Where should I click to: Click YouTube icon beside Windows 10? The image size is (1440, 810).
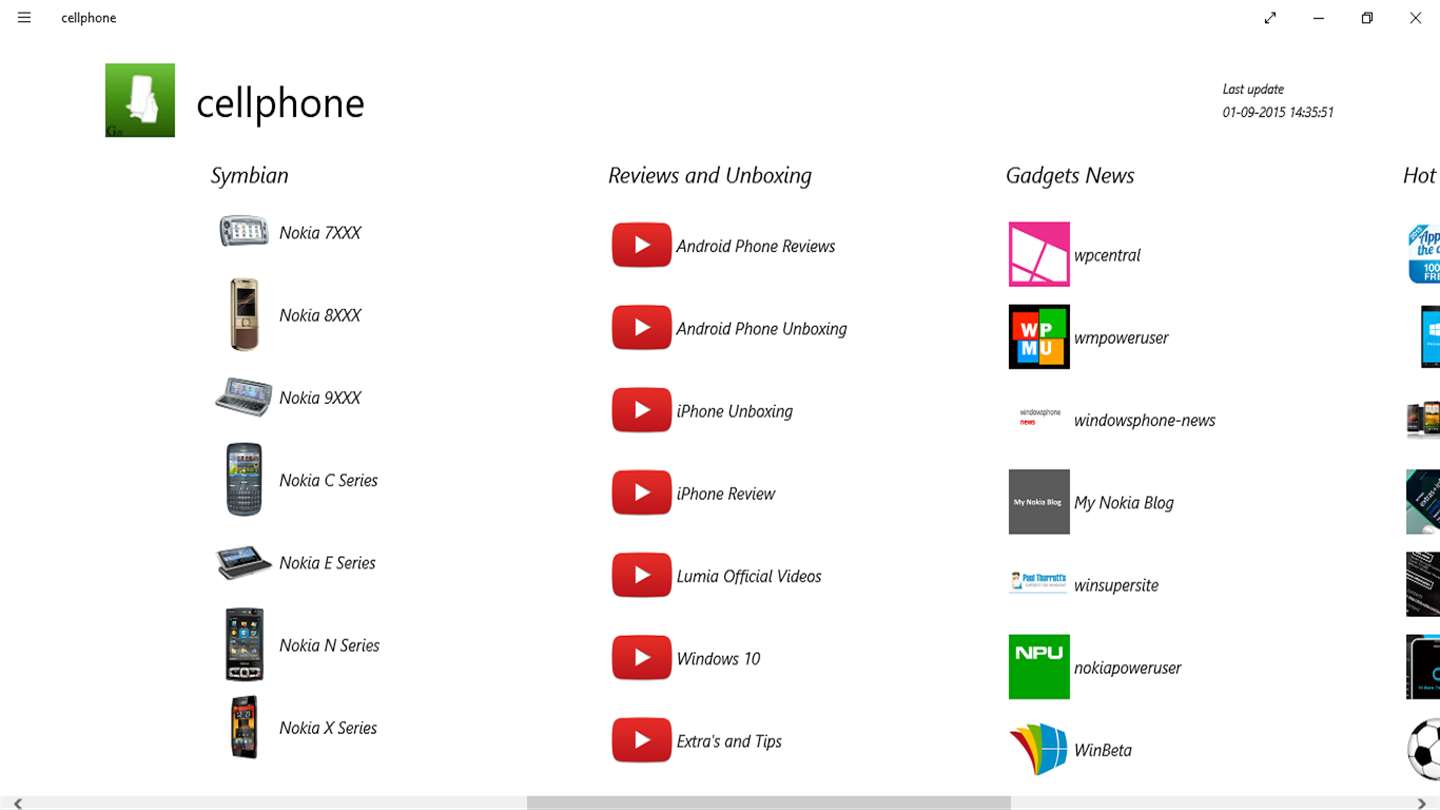(x=641, y=658)
